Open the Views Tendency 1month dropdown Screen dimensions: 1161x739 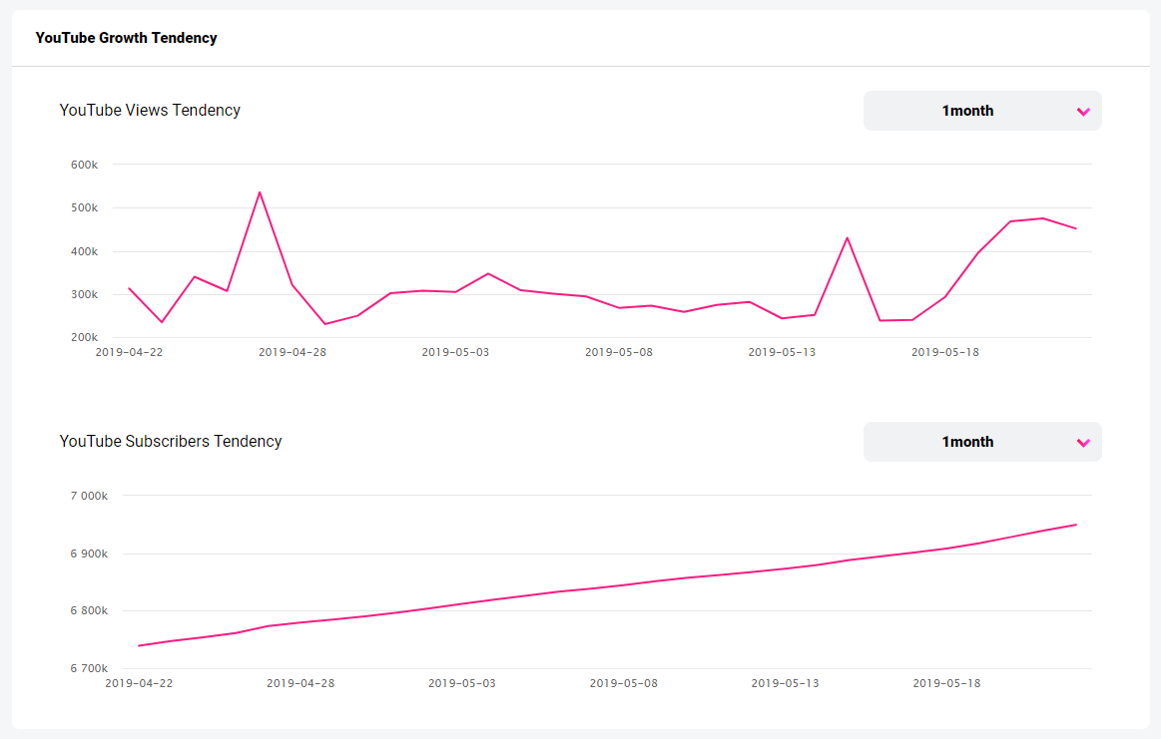[982, 111]
